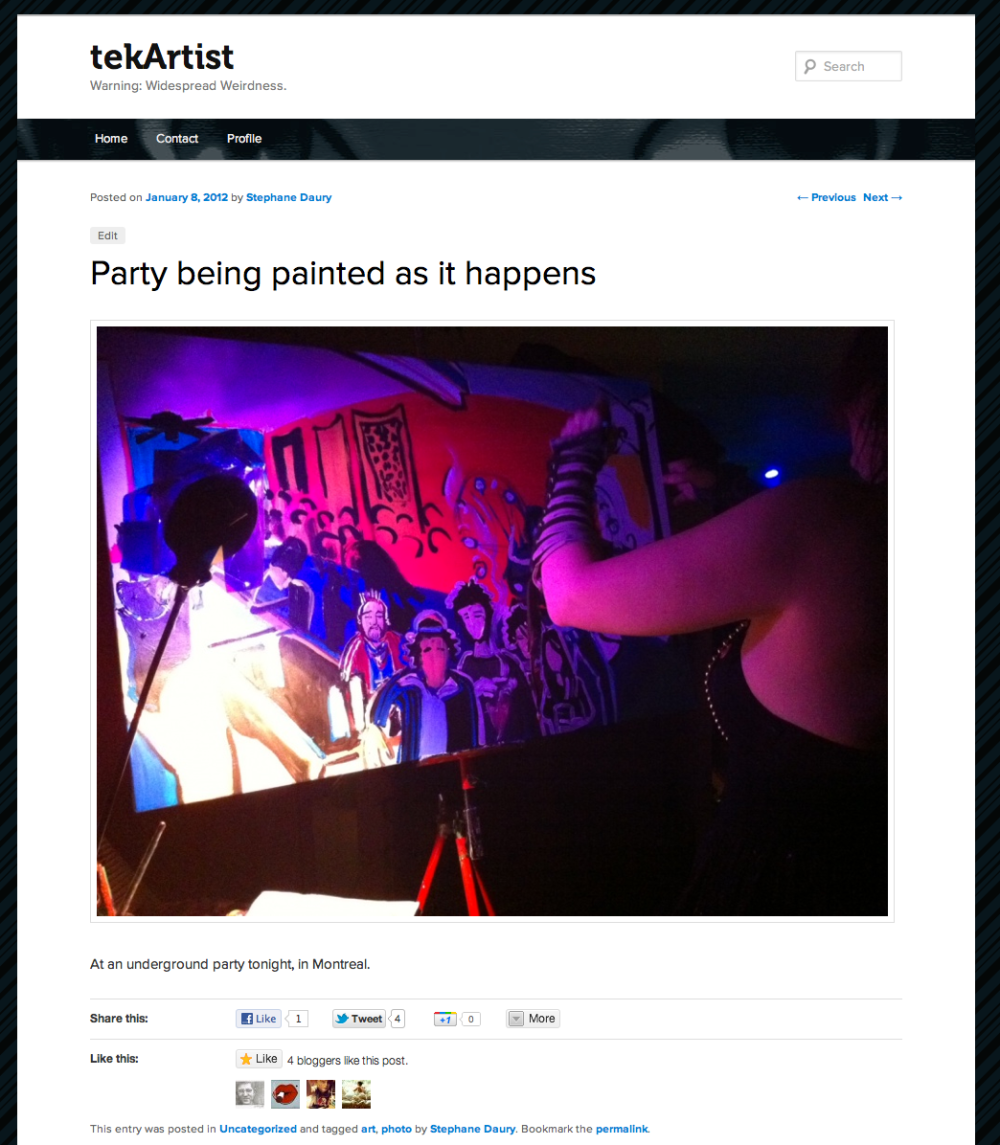Go to the Next post link
Screen dimensions: 1000x1145
click(x=882, y=197)
